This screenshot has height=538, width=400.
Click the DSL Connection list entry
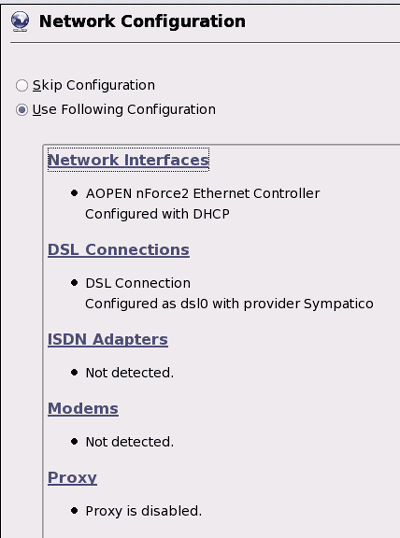click(138, 283)
